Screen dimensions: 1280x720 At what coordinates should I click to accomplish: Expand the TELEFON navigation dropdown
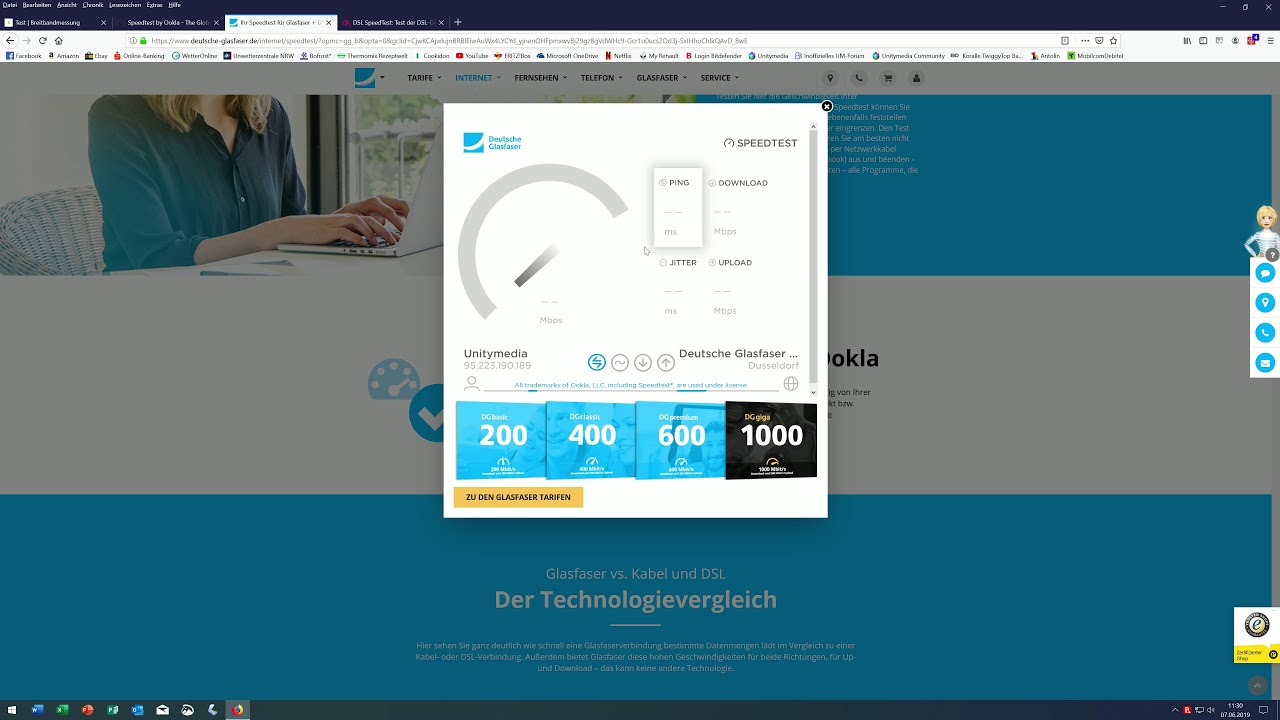601,78
